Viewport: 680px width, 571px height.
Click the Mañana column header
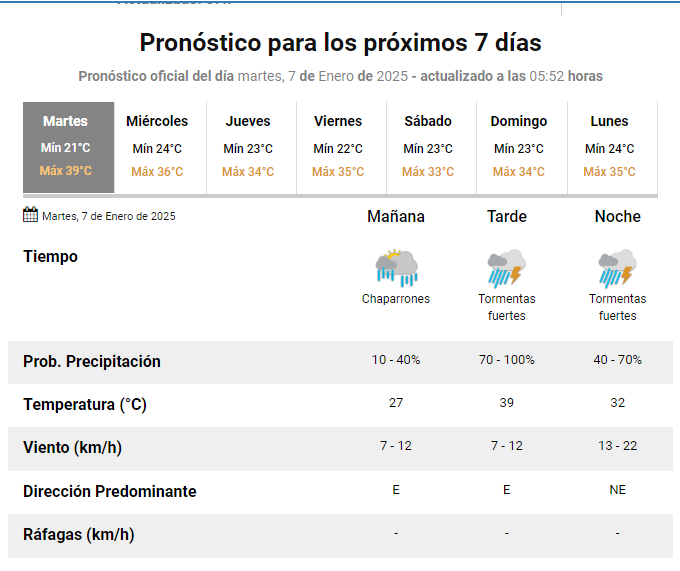(396, 217)
